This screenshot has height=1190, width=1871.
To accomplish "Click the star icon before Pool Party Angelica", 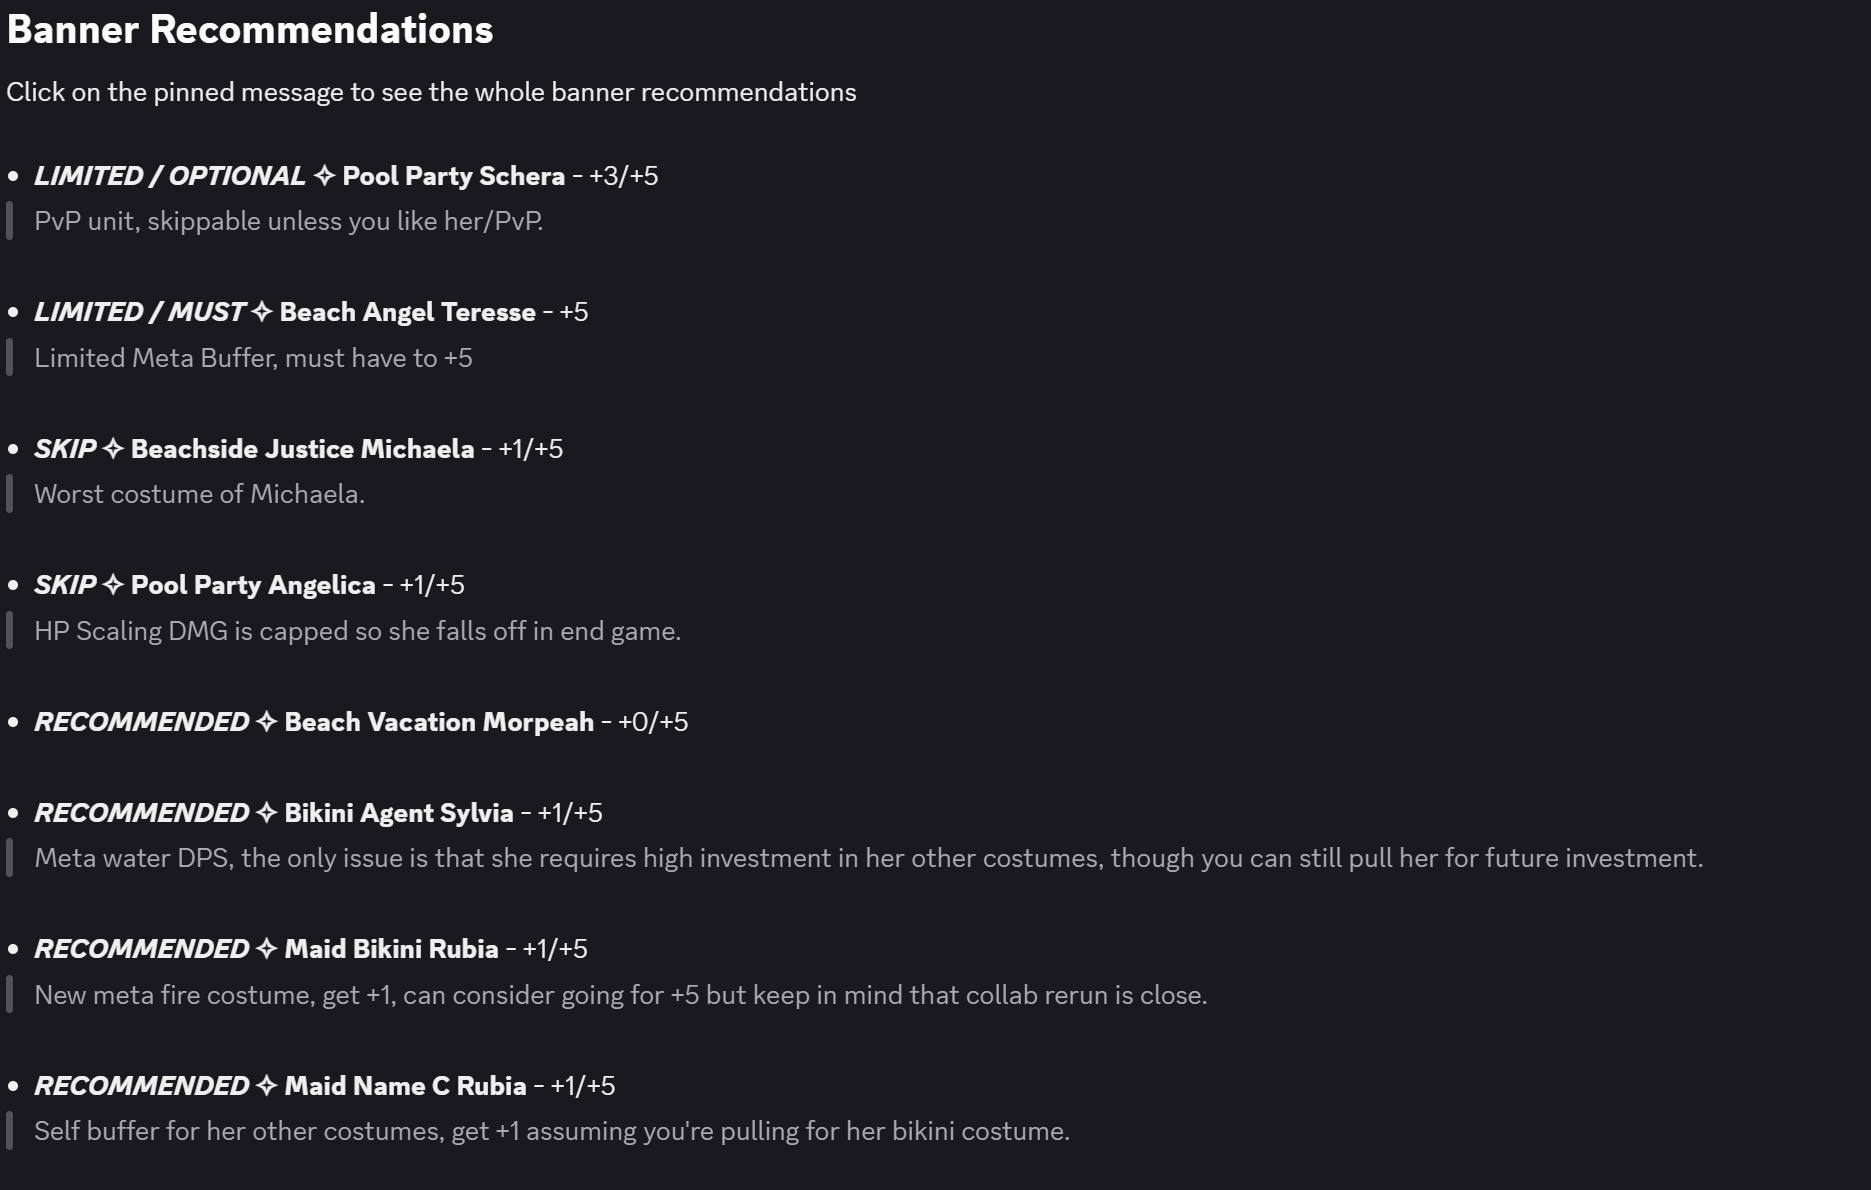I will click(x=113, y=585).
